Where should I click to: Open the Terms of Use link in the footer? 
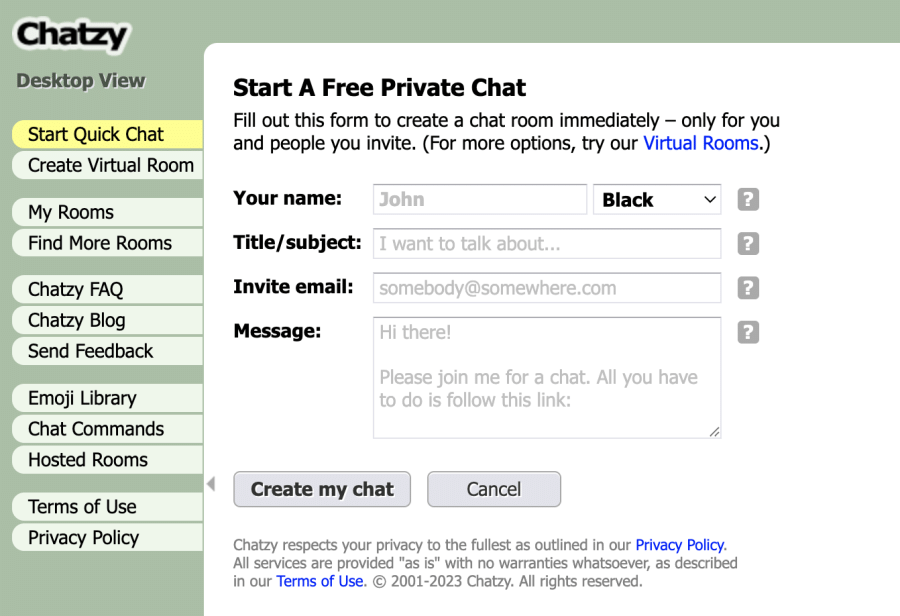click(x=319, y=581)
